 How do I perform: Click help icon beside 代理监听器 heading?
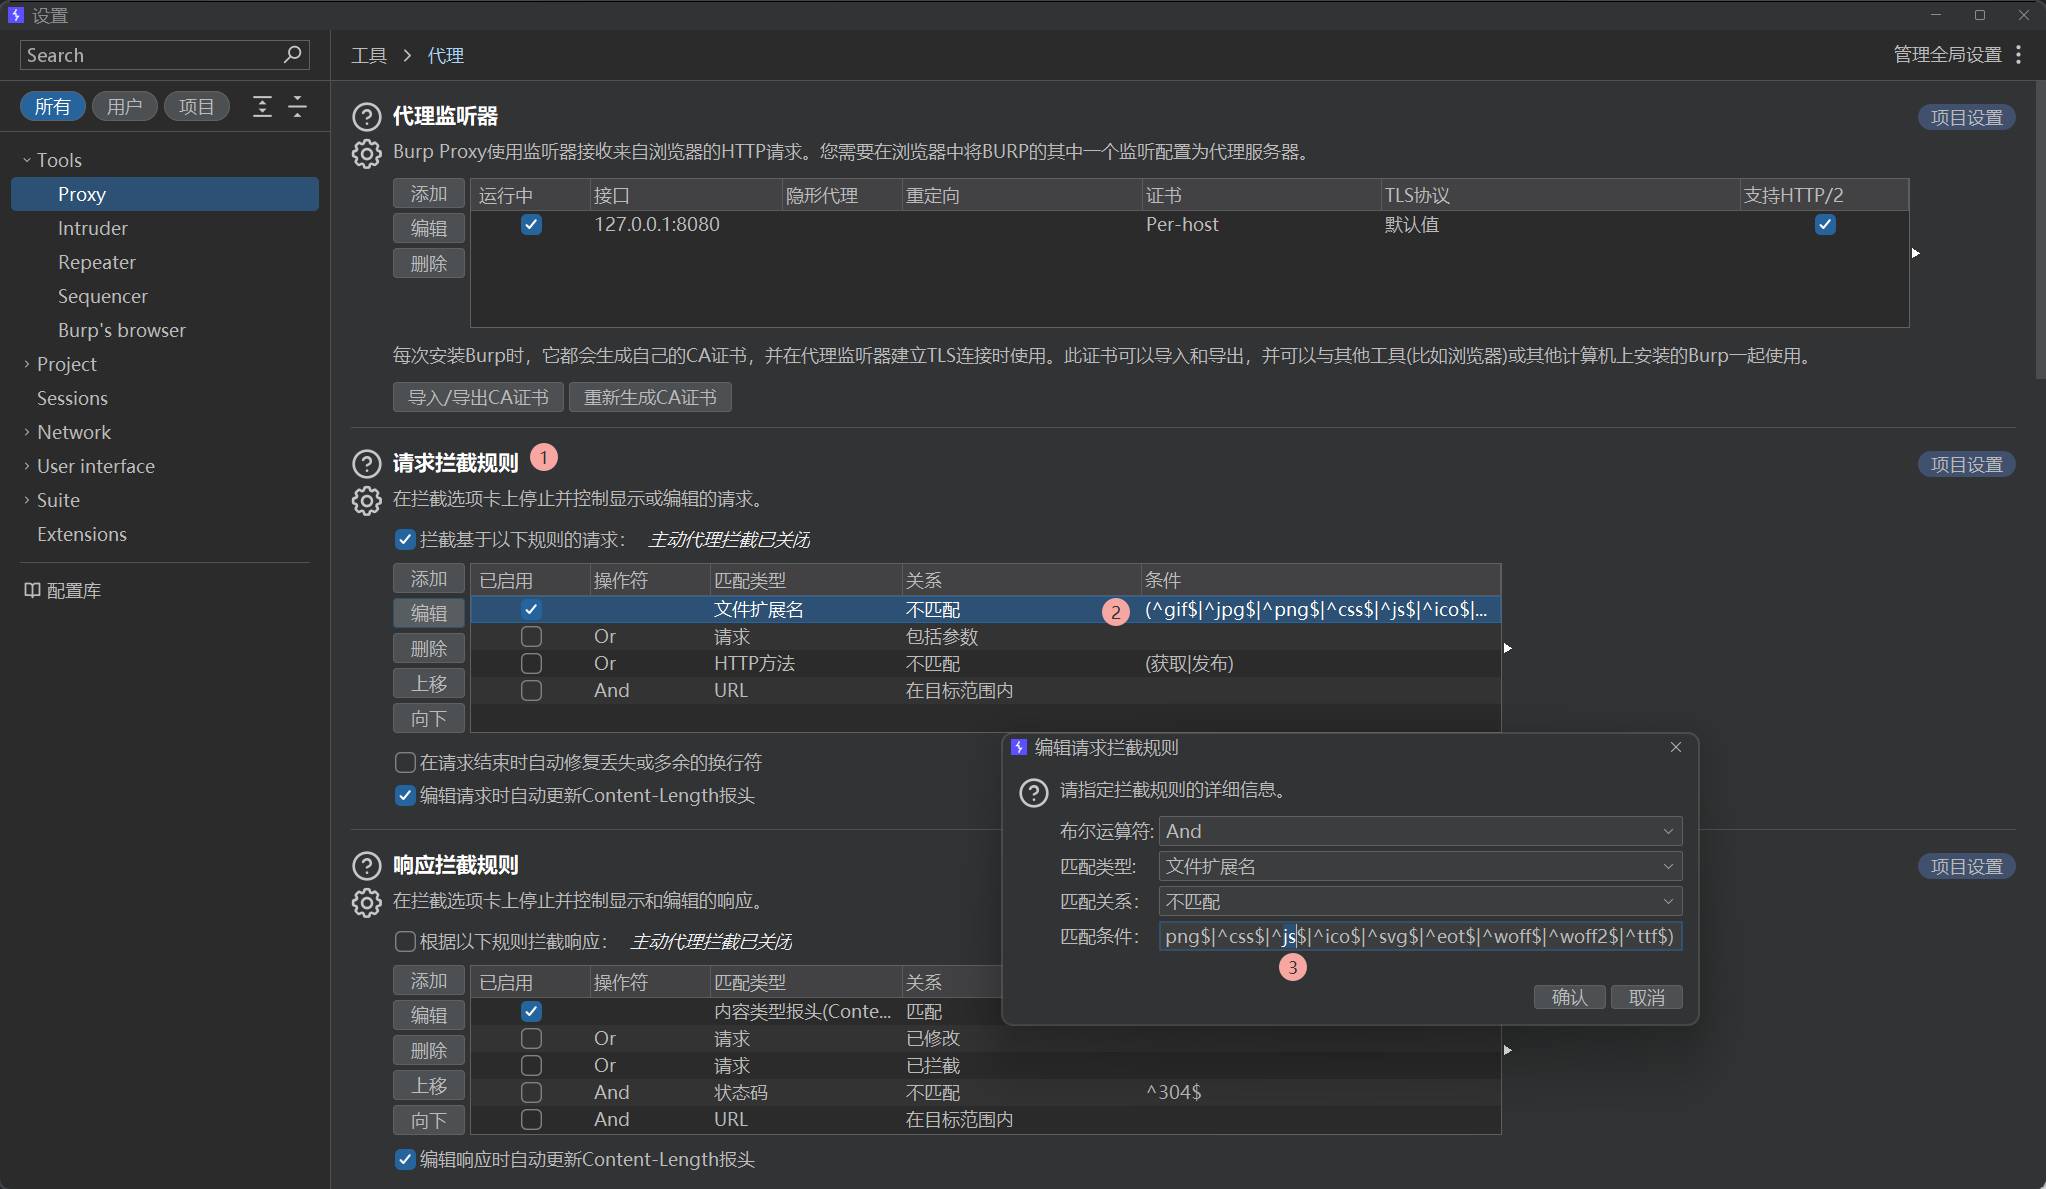367,117
